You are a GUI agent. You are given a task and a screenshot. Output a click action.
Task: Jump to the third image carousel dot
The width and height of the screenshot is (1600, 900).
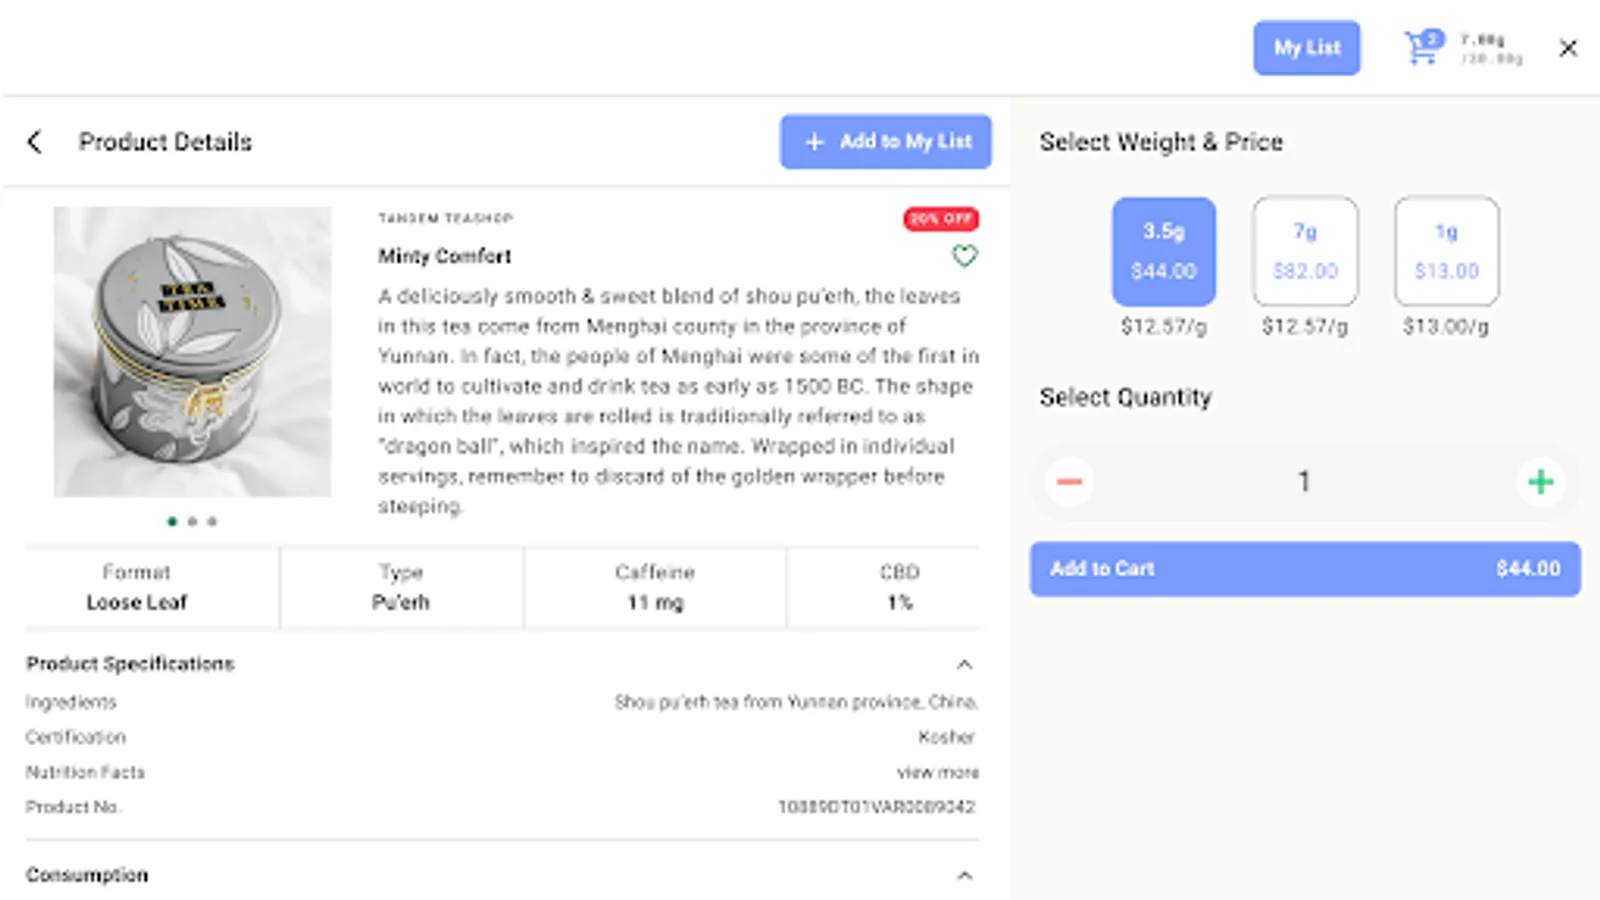(212, 521)
